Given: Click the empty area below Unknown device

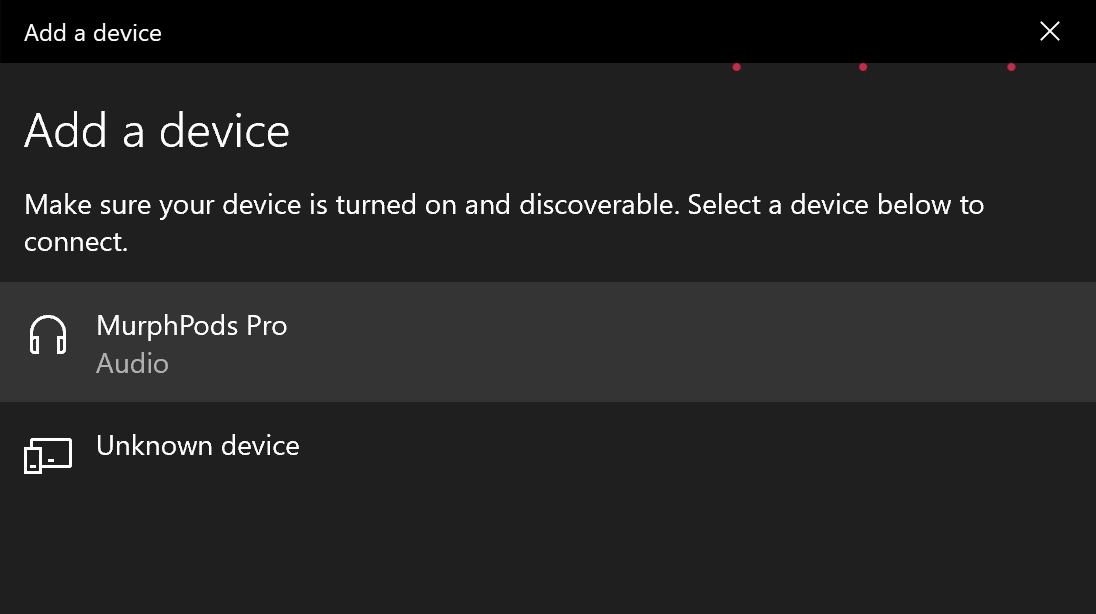Looking at the screenshot, I should pyautogui.click(x=548, y=560).
